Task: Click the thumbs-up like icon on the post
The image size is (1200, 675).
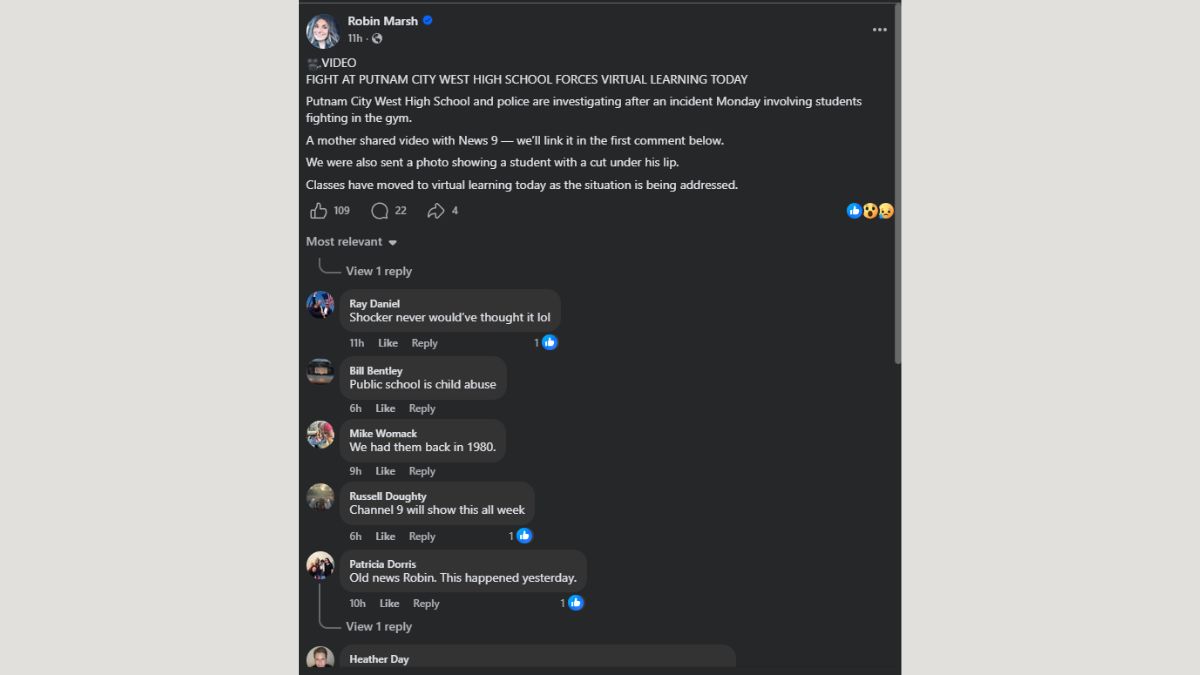Action: tap(319, 211)
